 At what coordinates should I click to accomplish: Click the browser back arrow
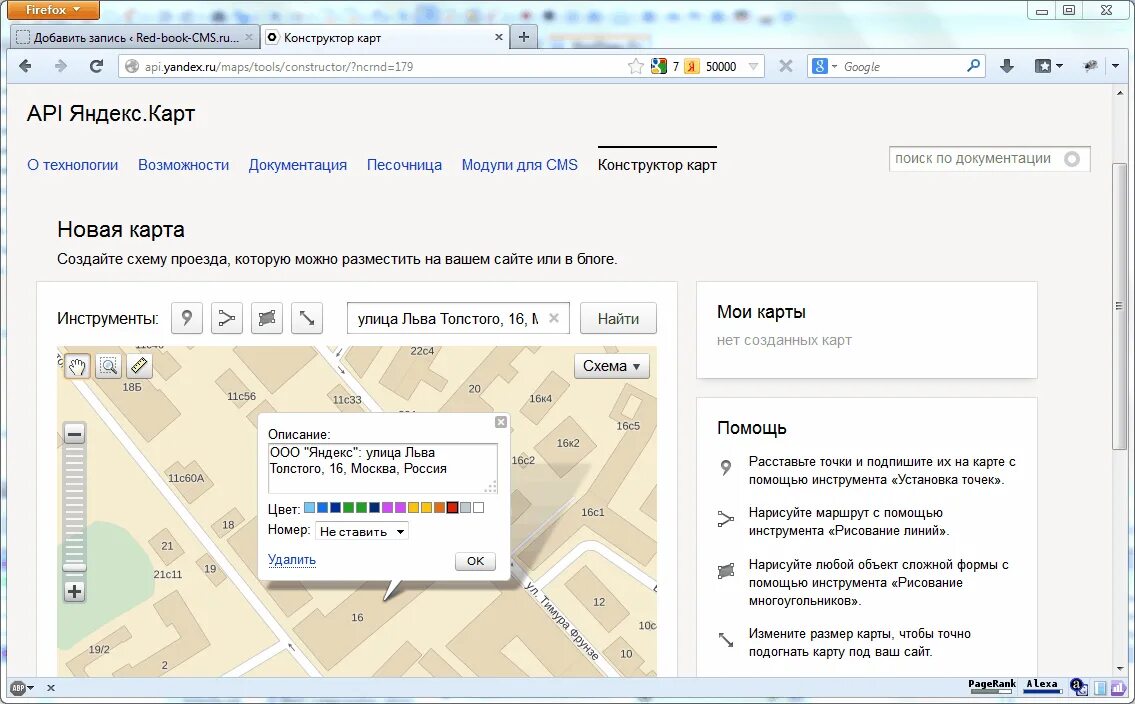(25, 67)
